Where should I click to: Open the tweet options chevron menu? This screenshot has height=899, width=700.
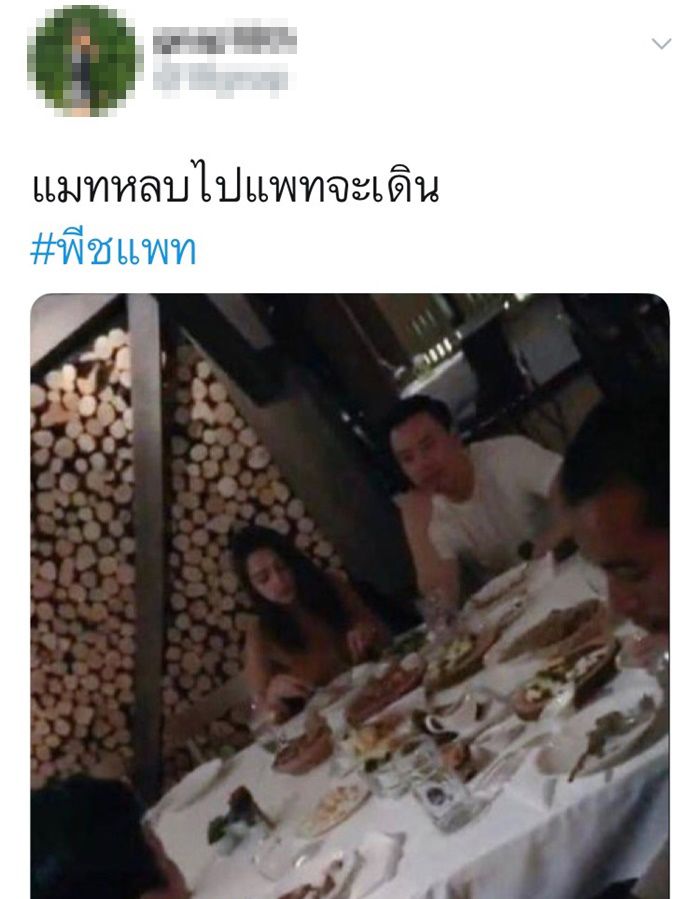click(x=662, y=44)
